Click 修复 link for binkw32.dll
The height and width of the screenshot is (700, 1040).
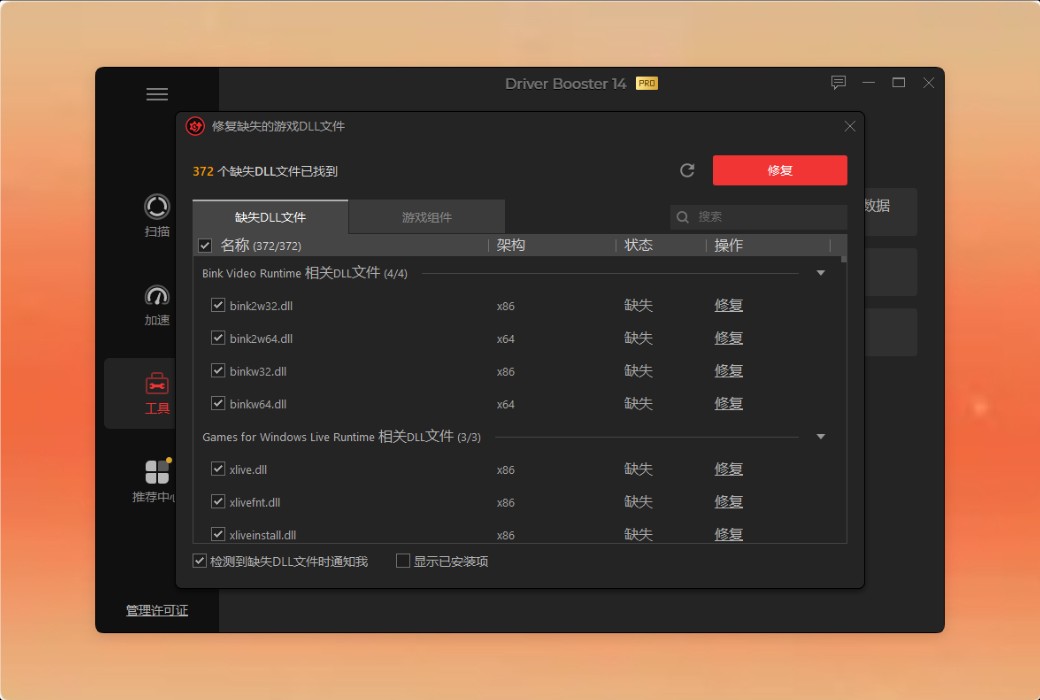click(x=728, y=370)
